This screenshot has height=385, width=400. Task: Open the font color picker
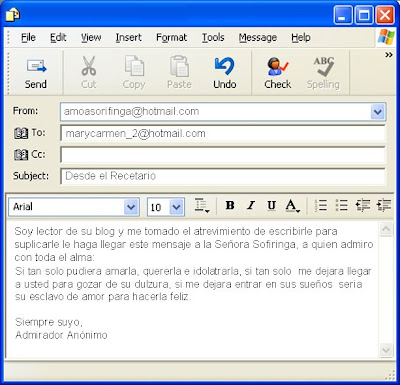(292, 206)
